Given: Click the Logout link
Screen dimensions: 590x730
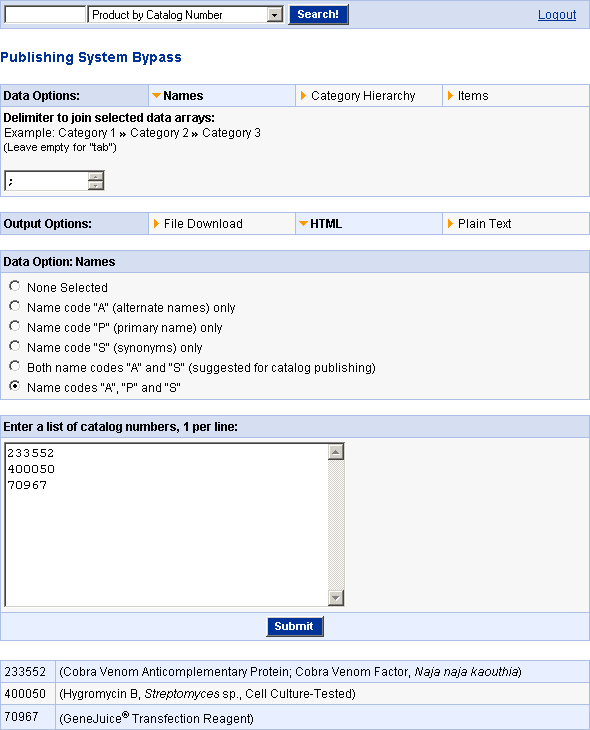Looking at the screenshot, I should coord(557,15).
